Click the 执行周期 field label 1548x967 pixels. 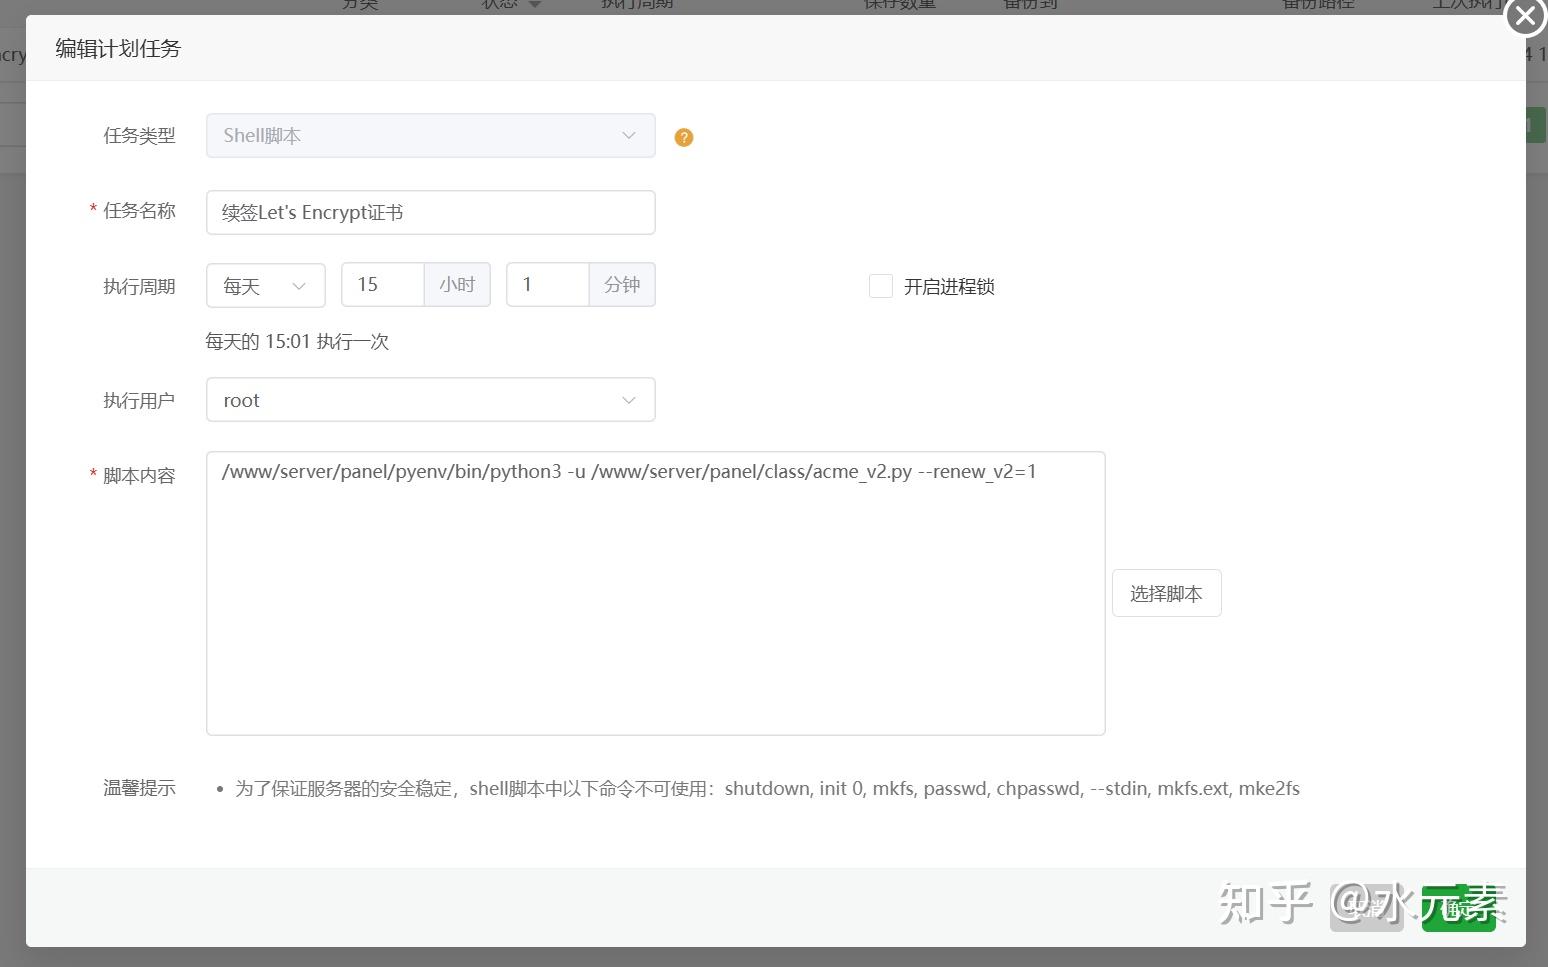point(139,287)
